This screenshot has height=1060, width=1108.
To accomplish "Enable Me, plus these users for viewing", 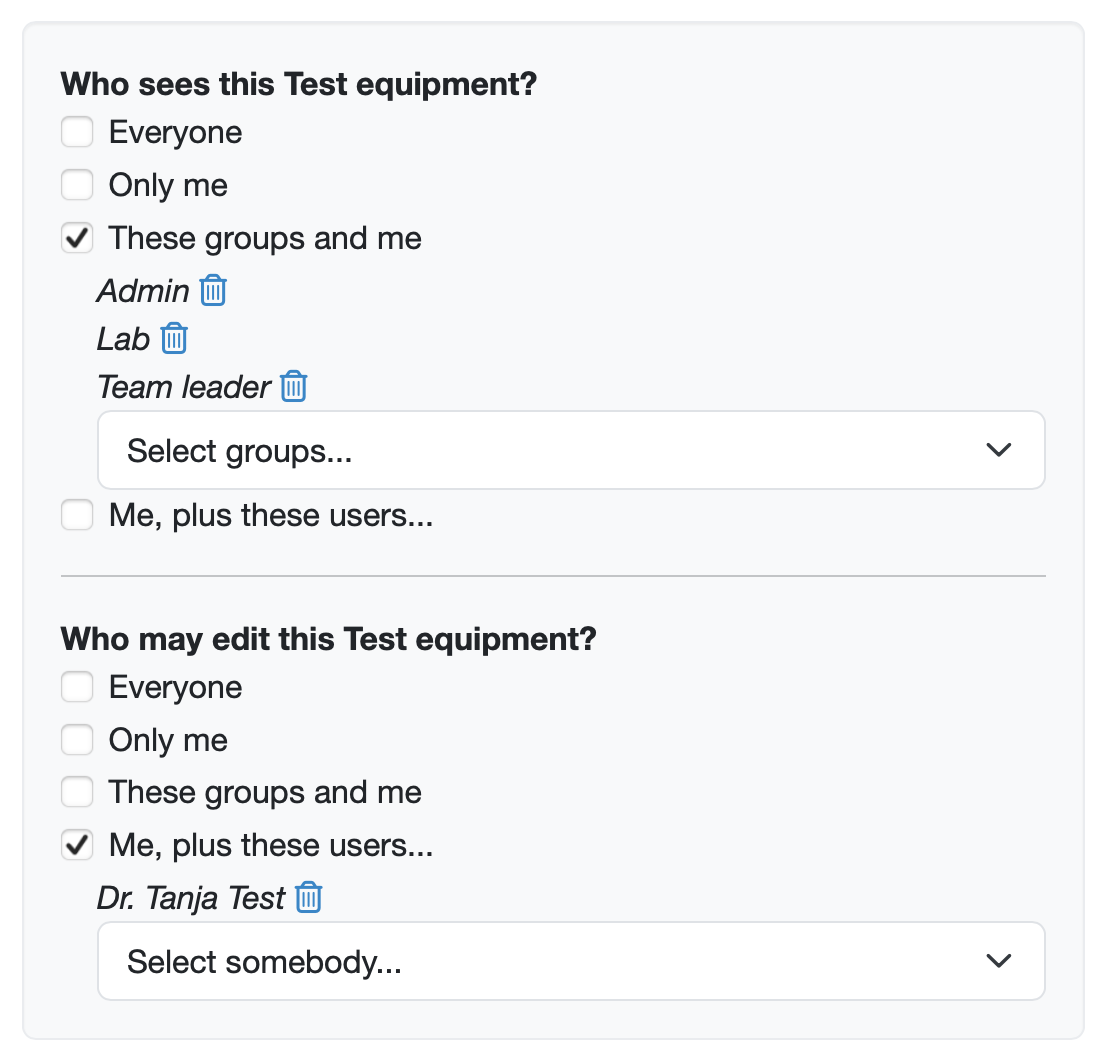I will tap(77, 516).
